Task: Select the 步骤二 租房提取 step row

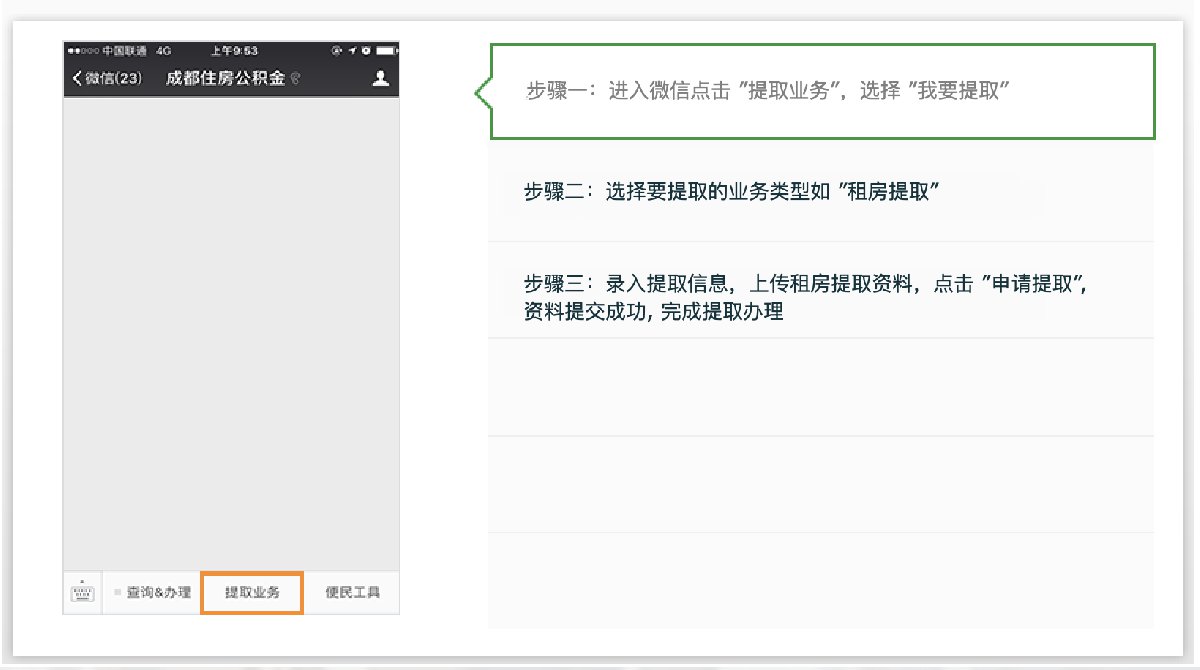Action: coord(820,192)
